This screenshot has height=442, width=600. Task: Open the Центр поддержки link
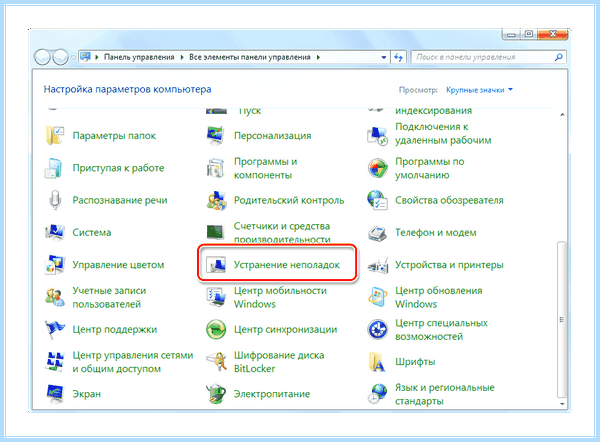(115, 329)
